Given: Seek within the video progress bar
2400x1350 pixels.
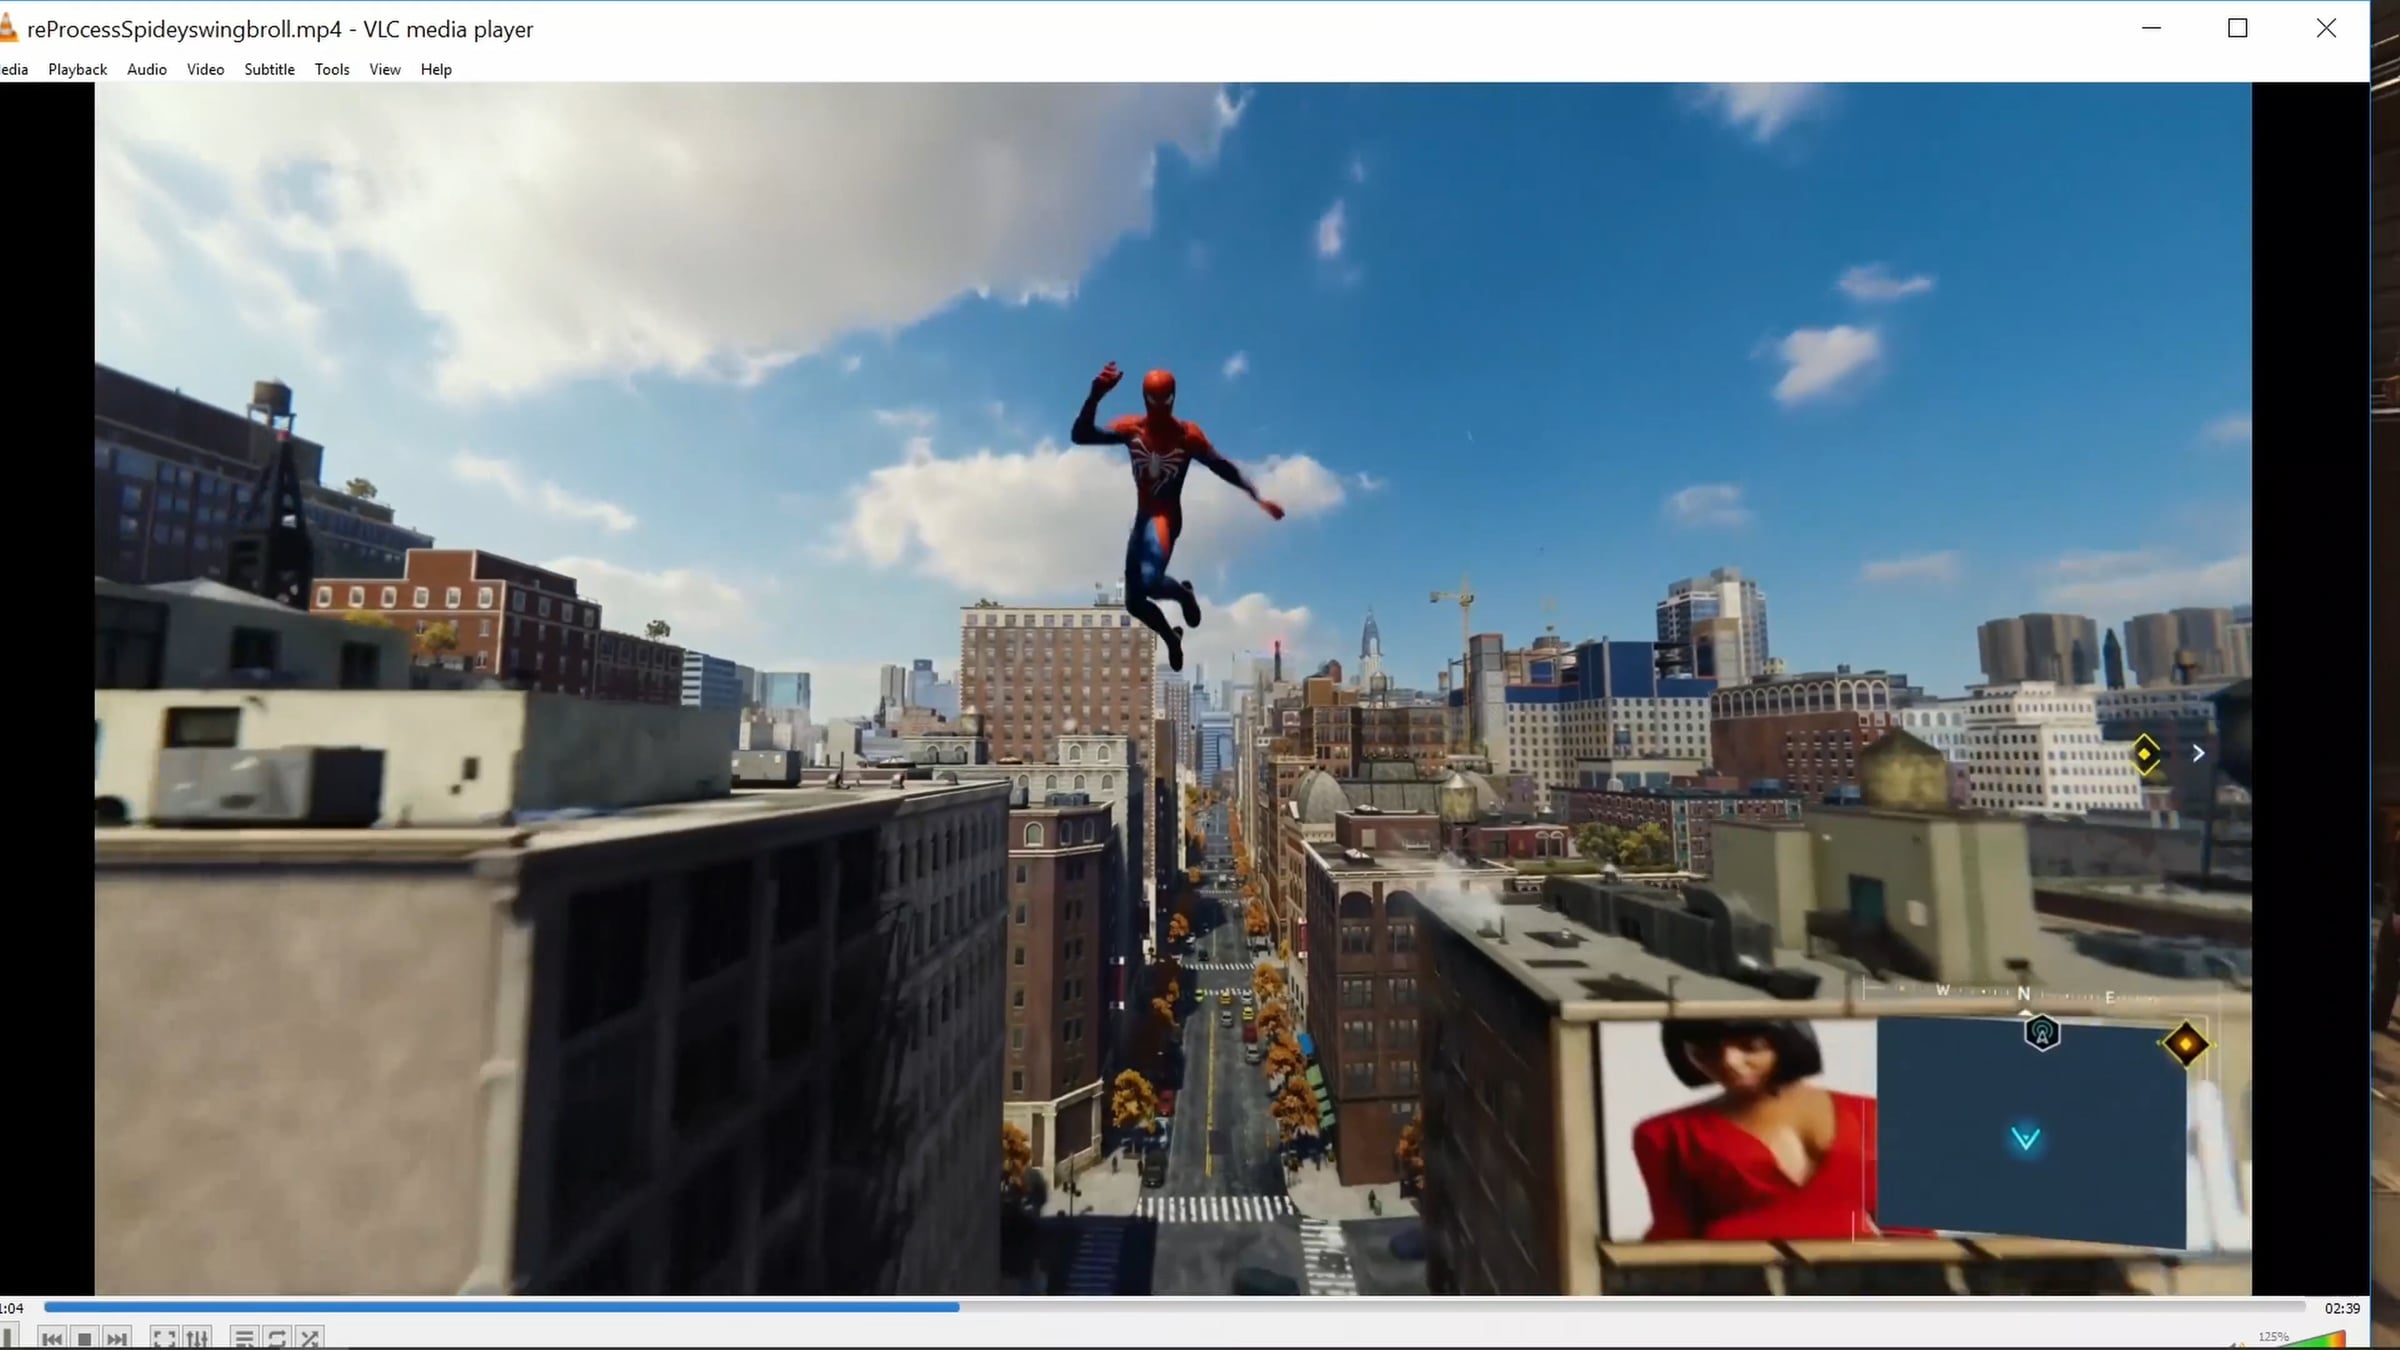Looking at the screenshot, I should point(1175,1307).
